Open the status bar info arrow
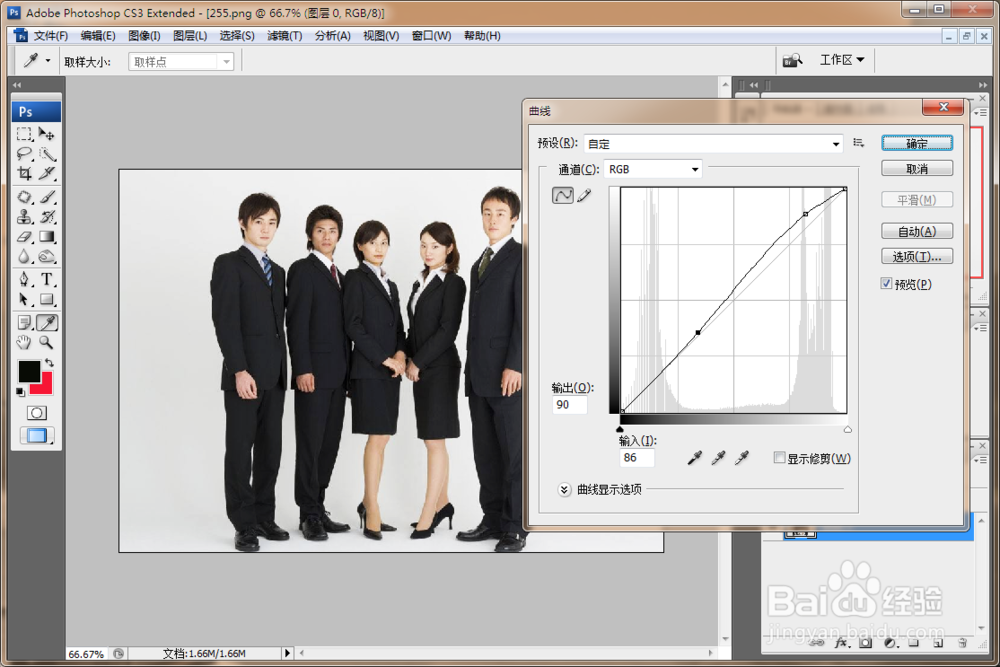This screenshot has height=667, width=1000. point(287,652)
